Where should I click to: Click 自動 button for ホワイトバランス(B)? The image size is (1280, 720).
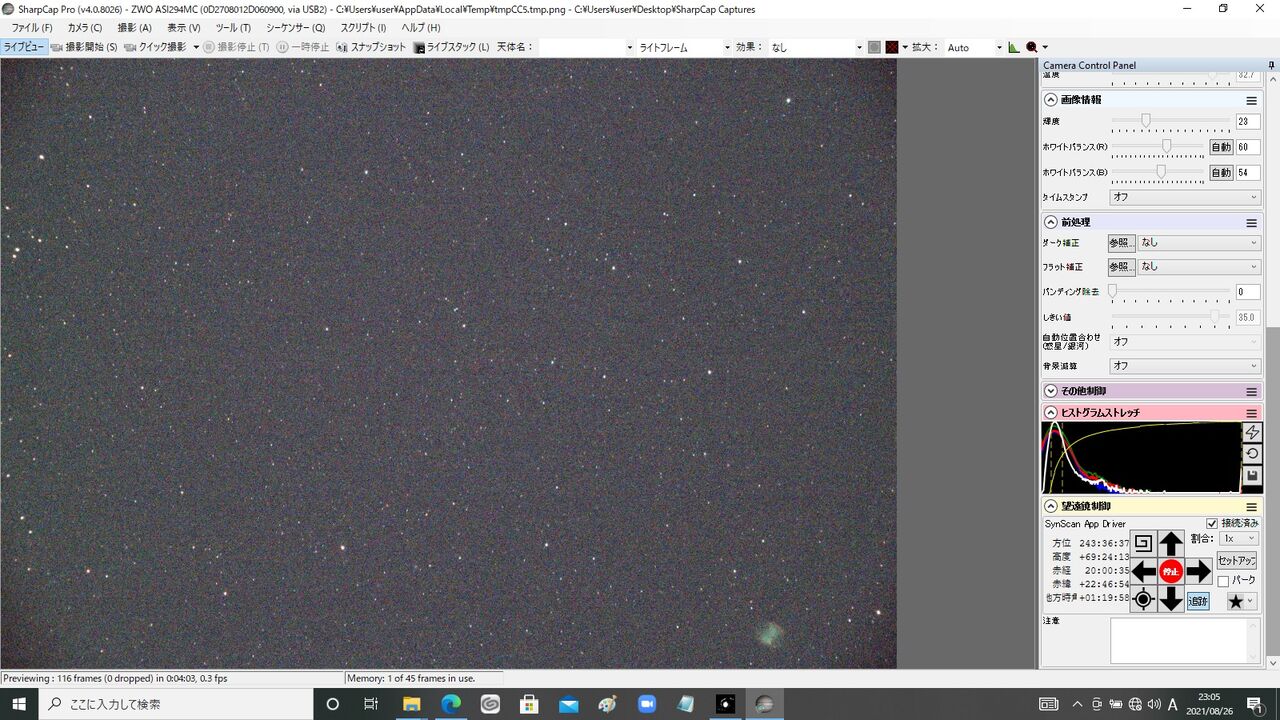click(x=1221, y=172)
